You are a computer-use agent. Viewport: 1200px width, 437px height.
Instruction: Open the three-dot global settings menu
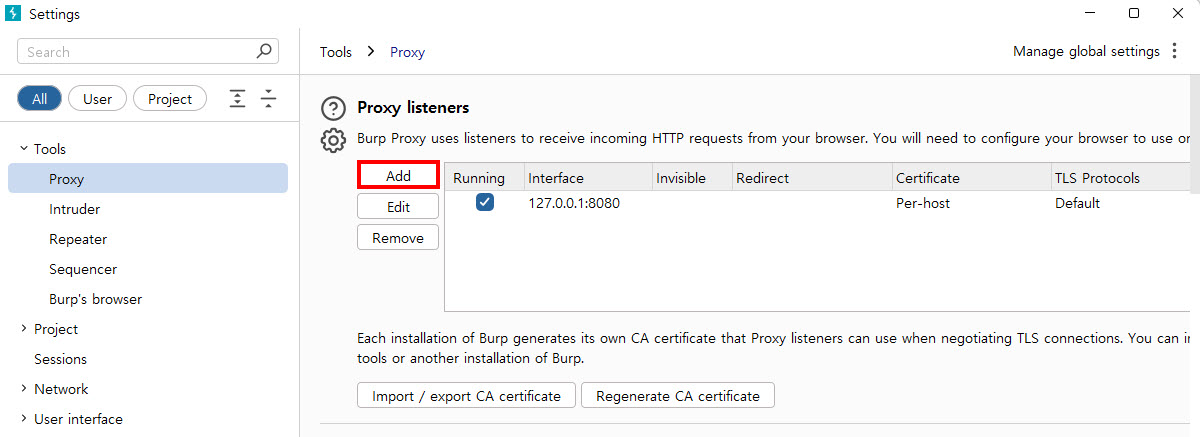[1174, 51]
